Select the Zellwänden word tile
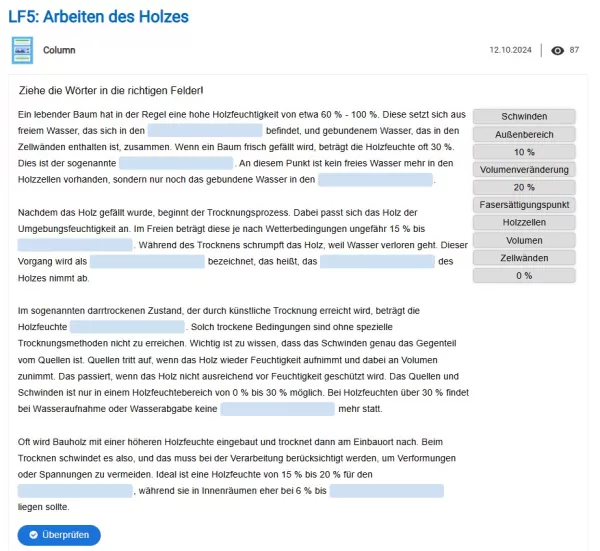Screen dimensions: 600x551 pos(524,258)
